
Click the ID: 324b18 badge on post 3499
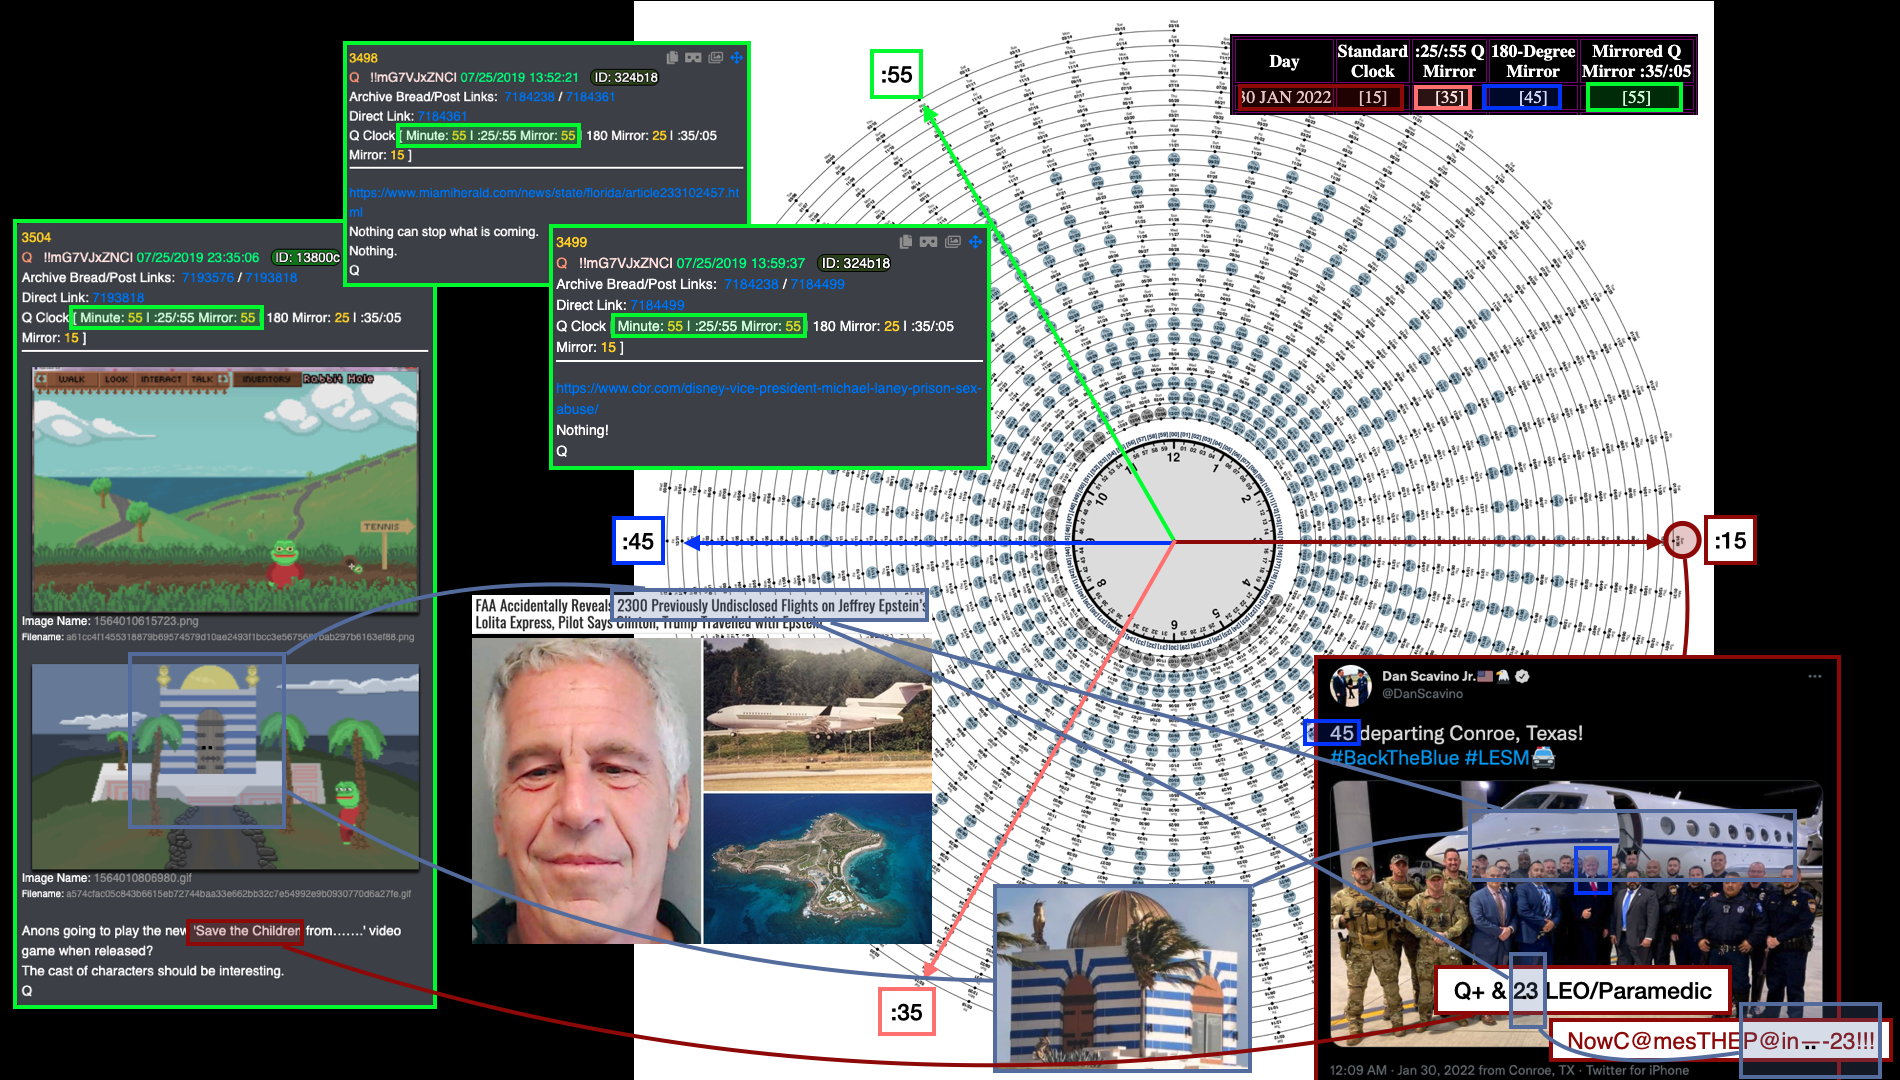[855, 263]
